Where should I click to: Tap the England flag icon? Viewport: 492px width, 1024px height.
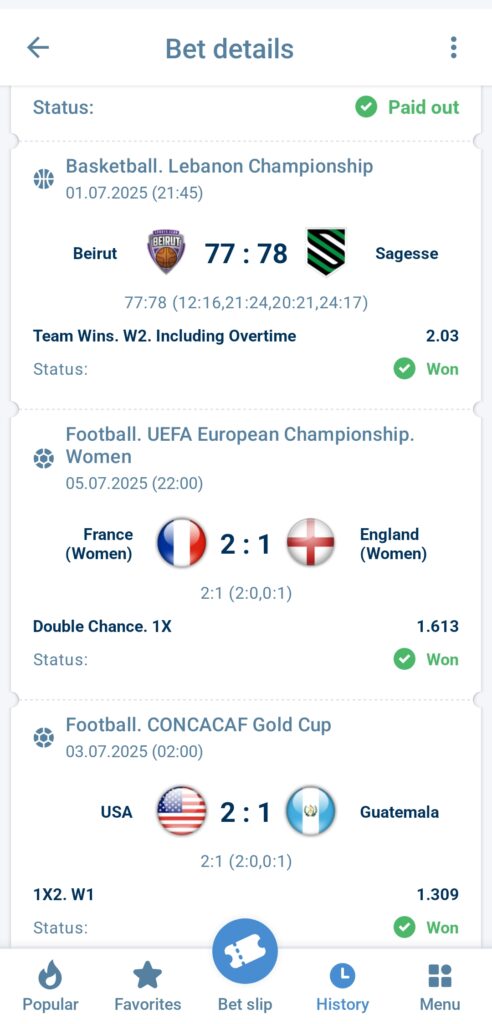[310, 543]
